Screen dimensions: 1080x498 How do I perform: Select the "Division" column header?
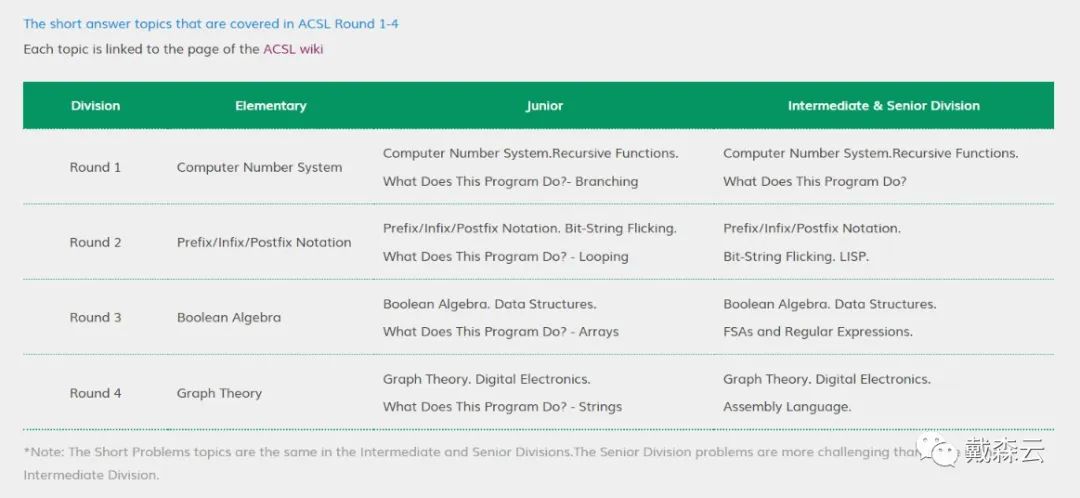pyautogui.click(x=95, y=106)
